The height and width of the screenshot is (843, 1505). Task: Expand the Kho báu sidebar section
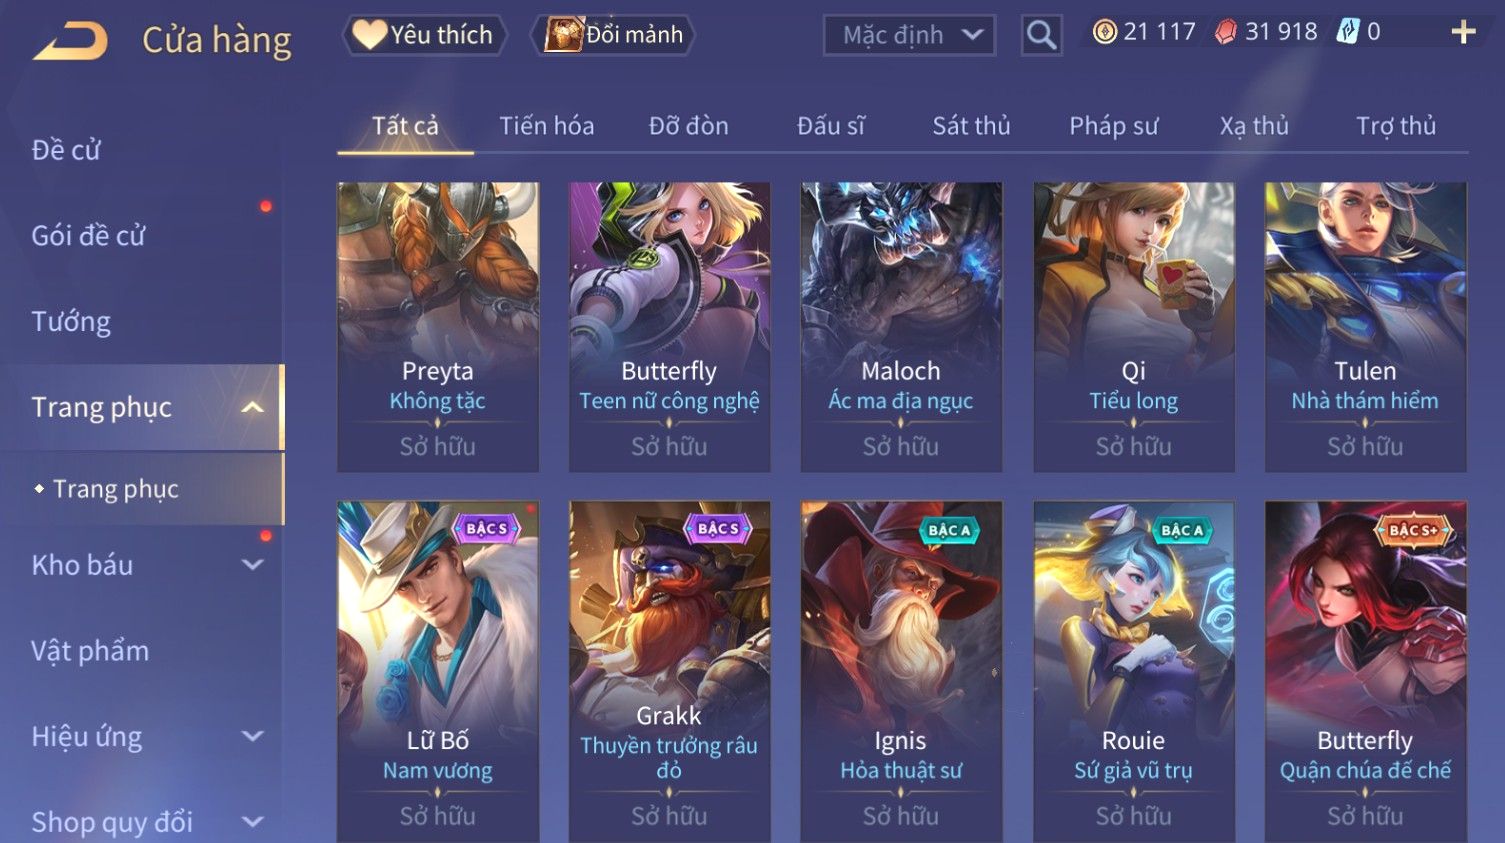[x=253, y=565]
